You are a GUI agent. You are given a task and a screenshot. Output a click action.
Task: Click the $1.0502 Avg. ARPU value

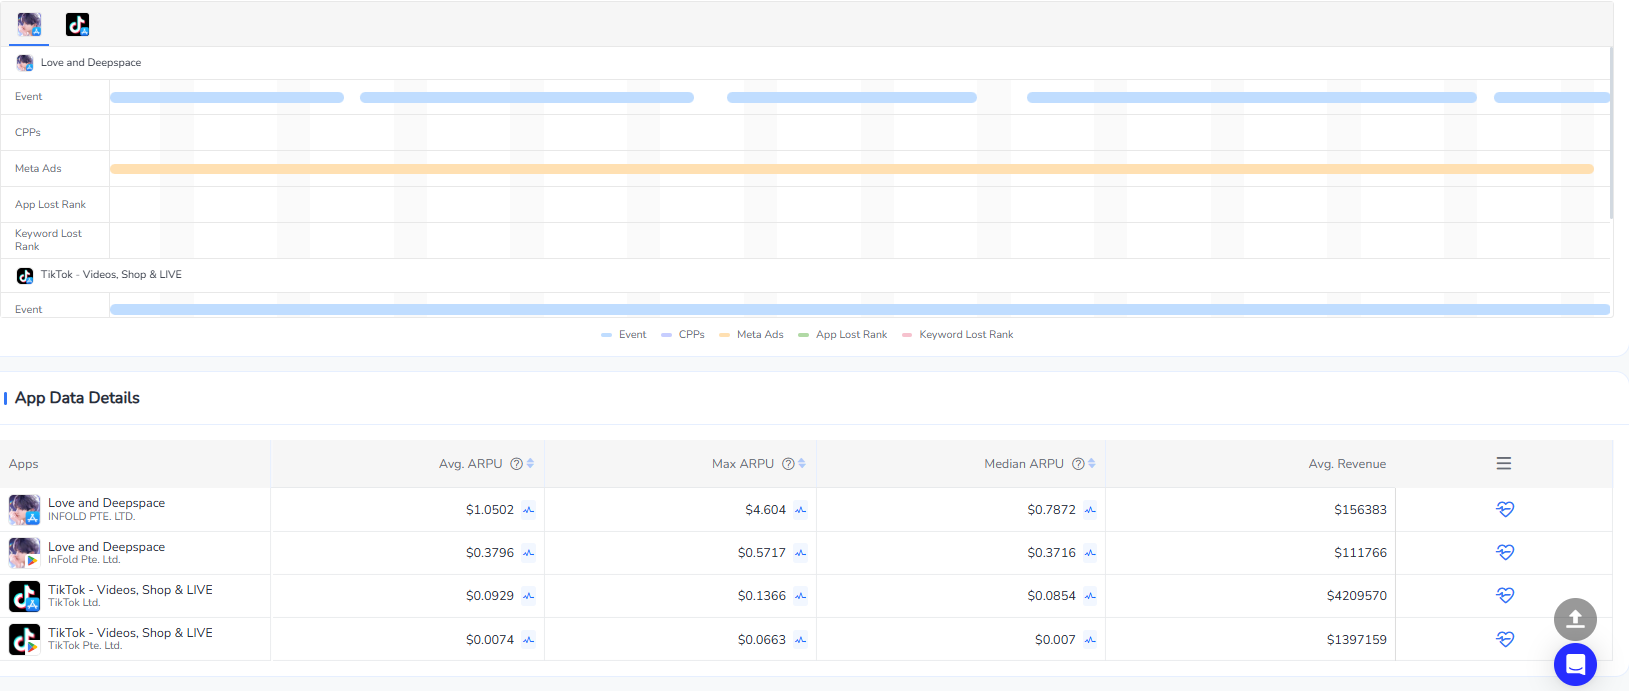(490, 510)
